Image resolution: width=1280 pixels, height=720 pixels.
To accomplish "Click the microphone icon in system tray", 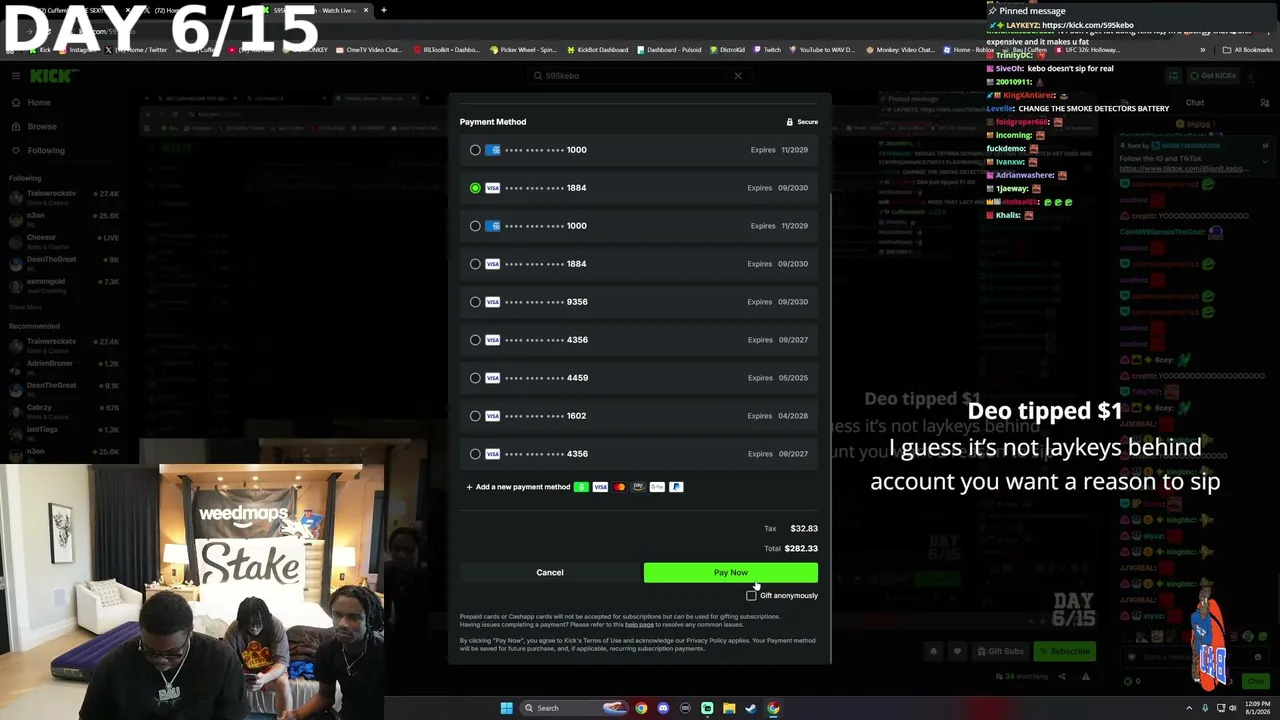I will point(1205,708).
